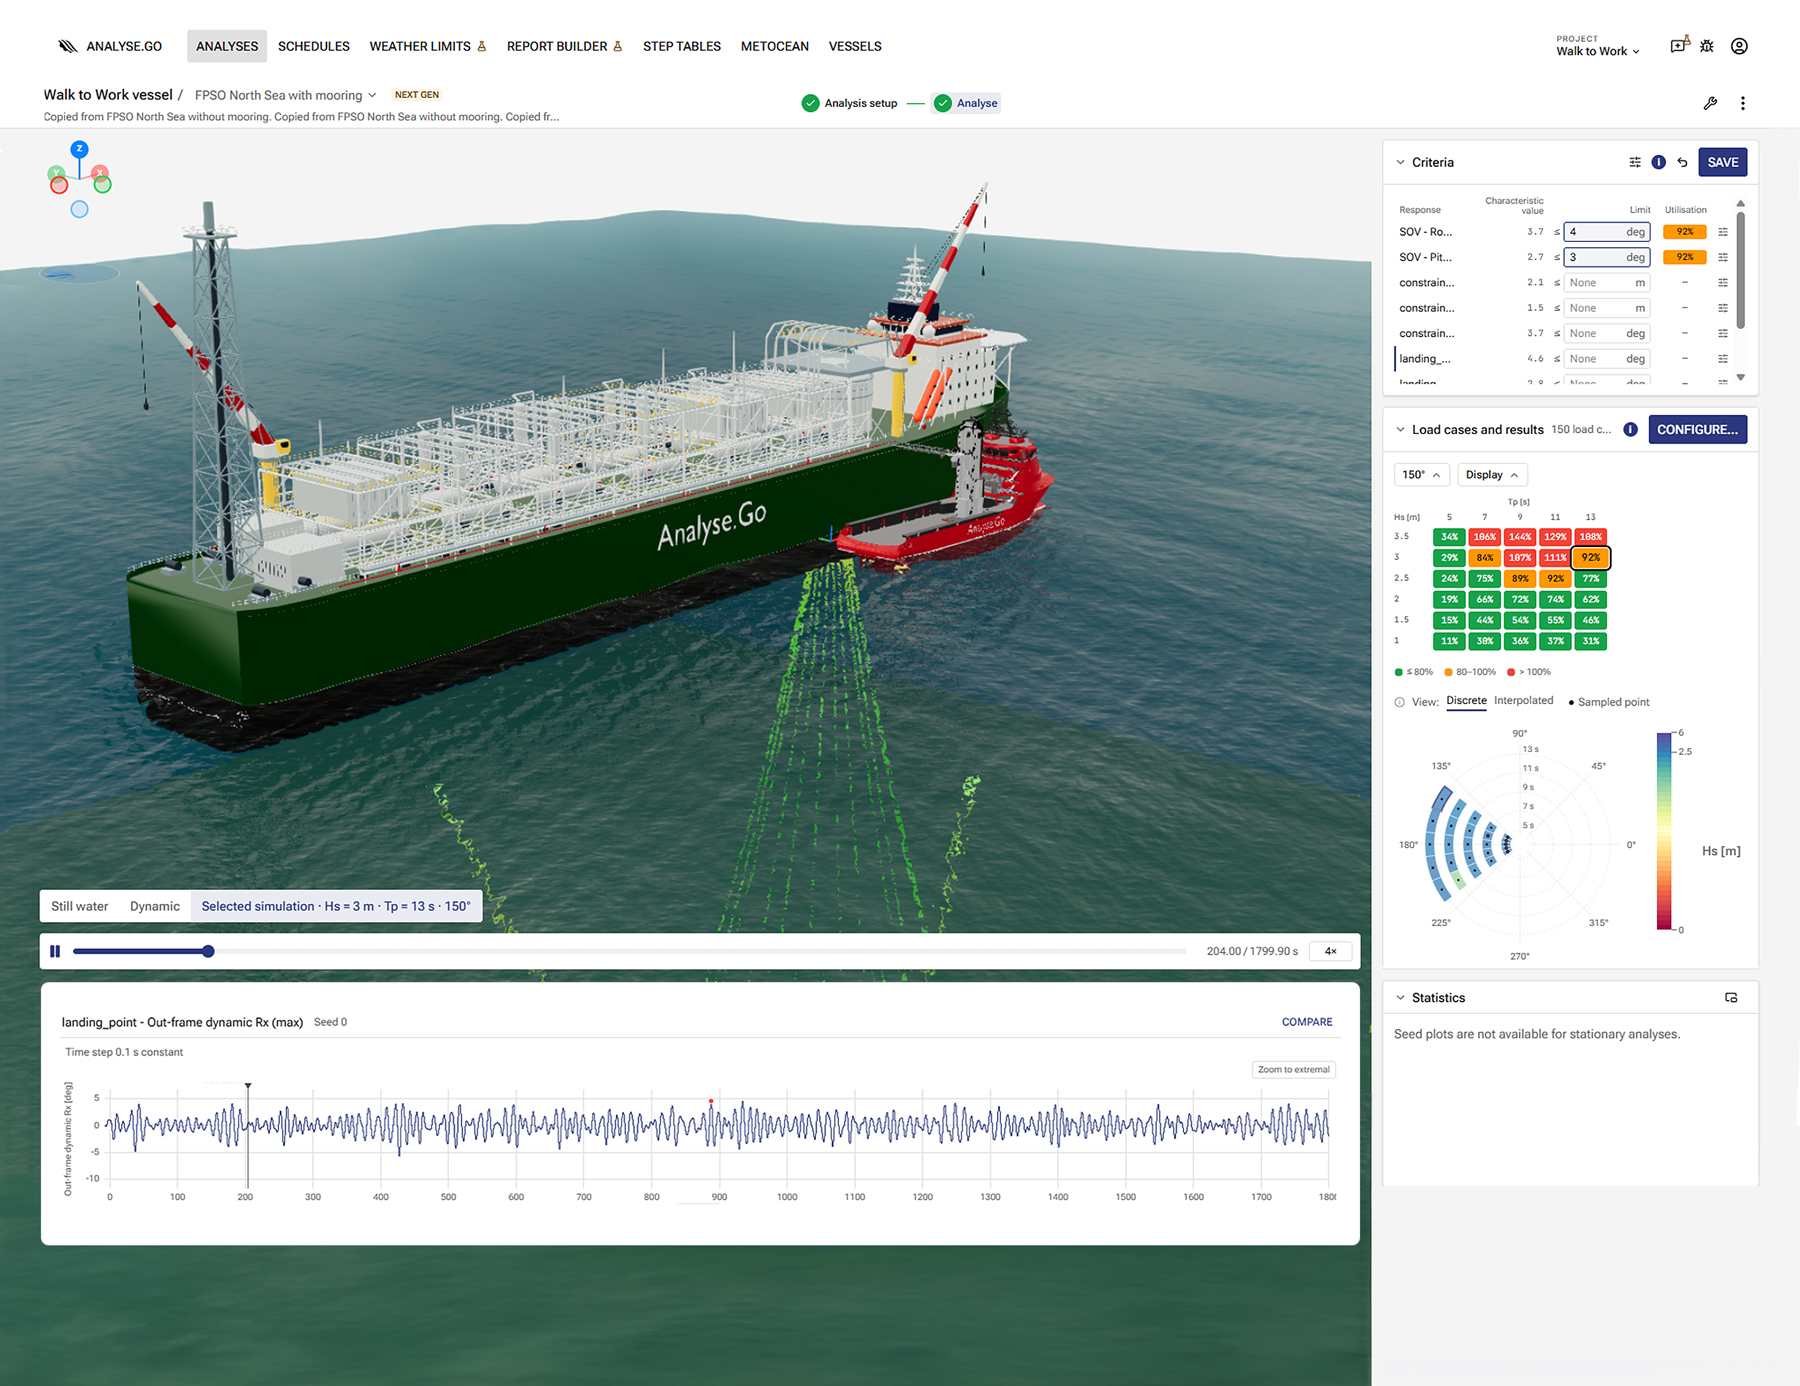Click the blue Z axis gizmo handle

click(79, 149)
